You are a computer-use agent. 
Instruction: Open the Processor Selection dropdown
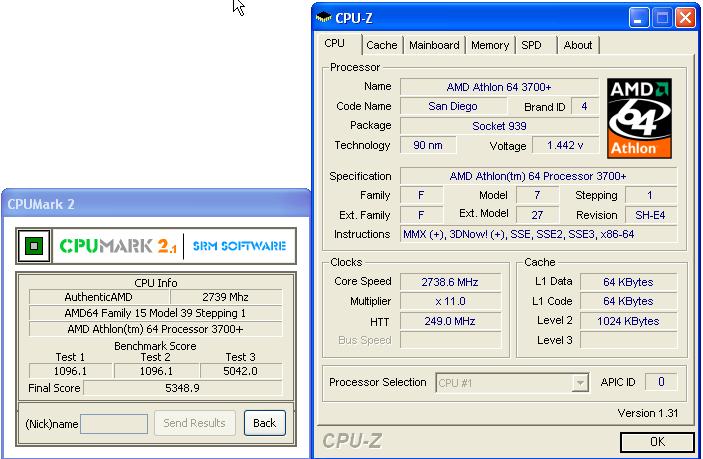pyautogui.click(x=580, y=383)
